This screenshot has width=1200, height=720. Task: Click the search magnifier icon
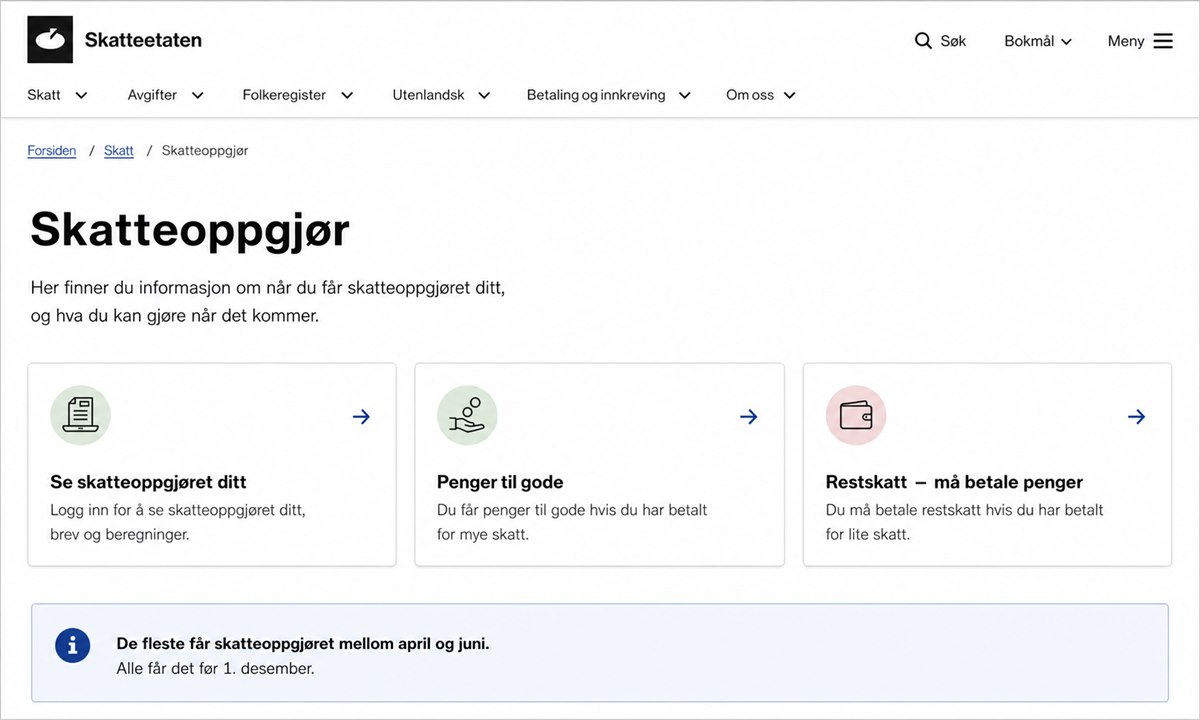(923, 41)
